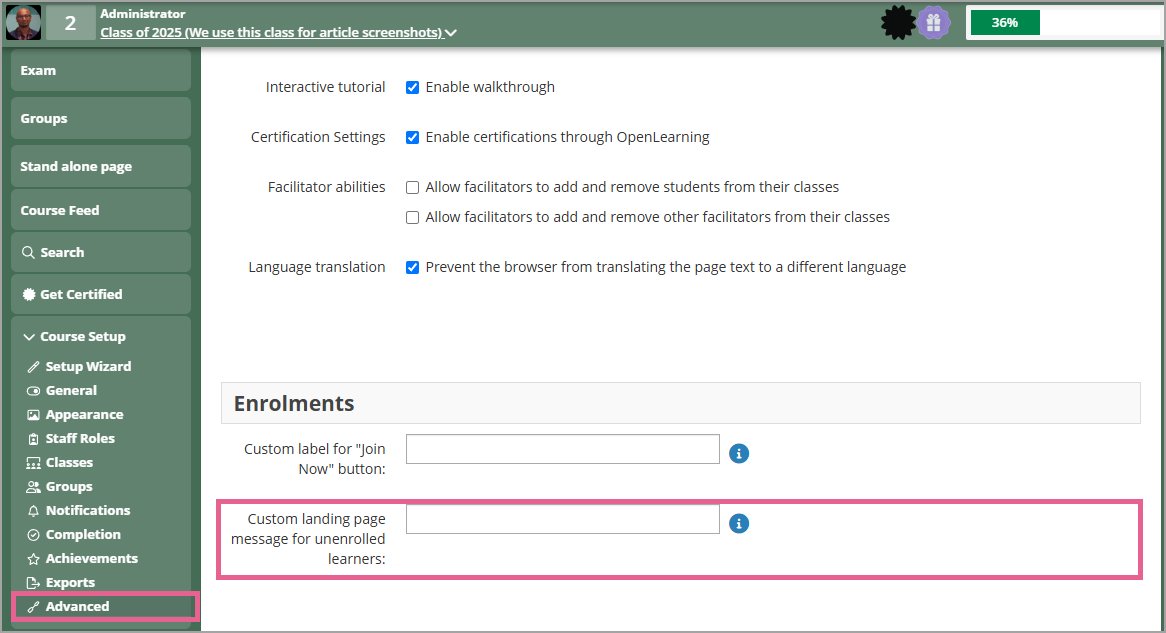Image resolution: width=1166 pixels, height=633 pixels.
Task: Open Setup Wizard settings
Action: click(88, 367)
